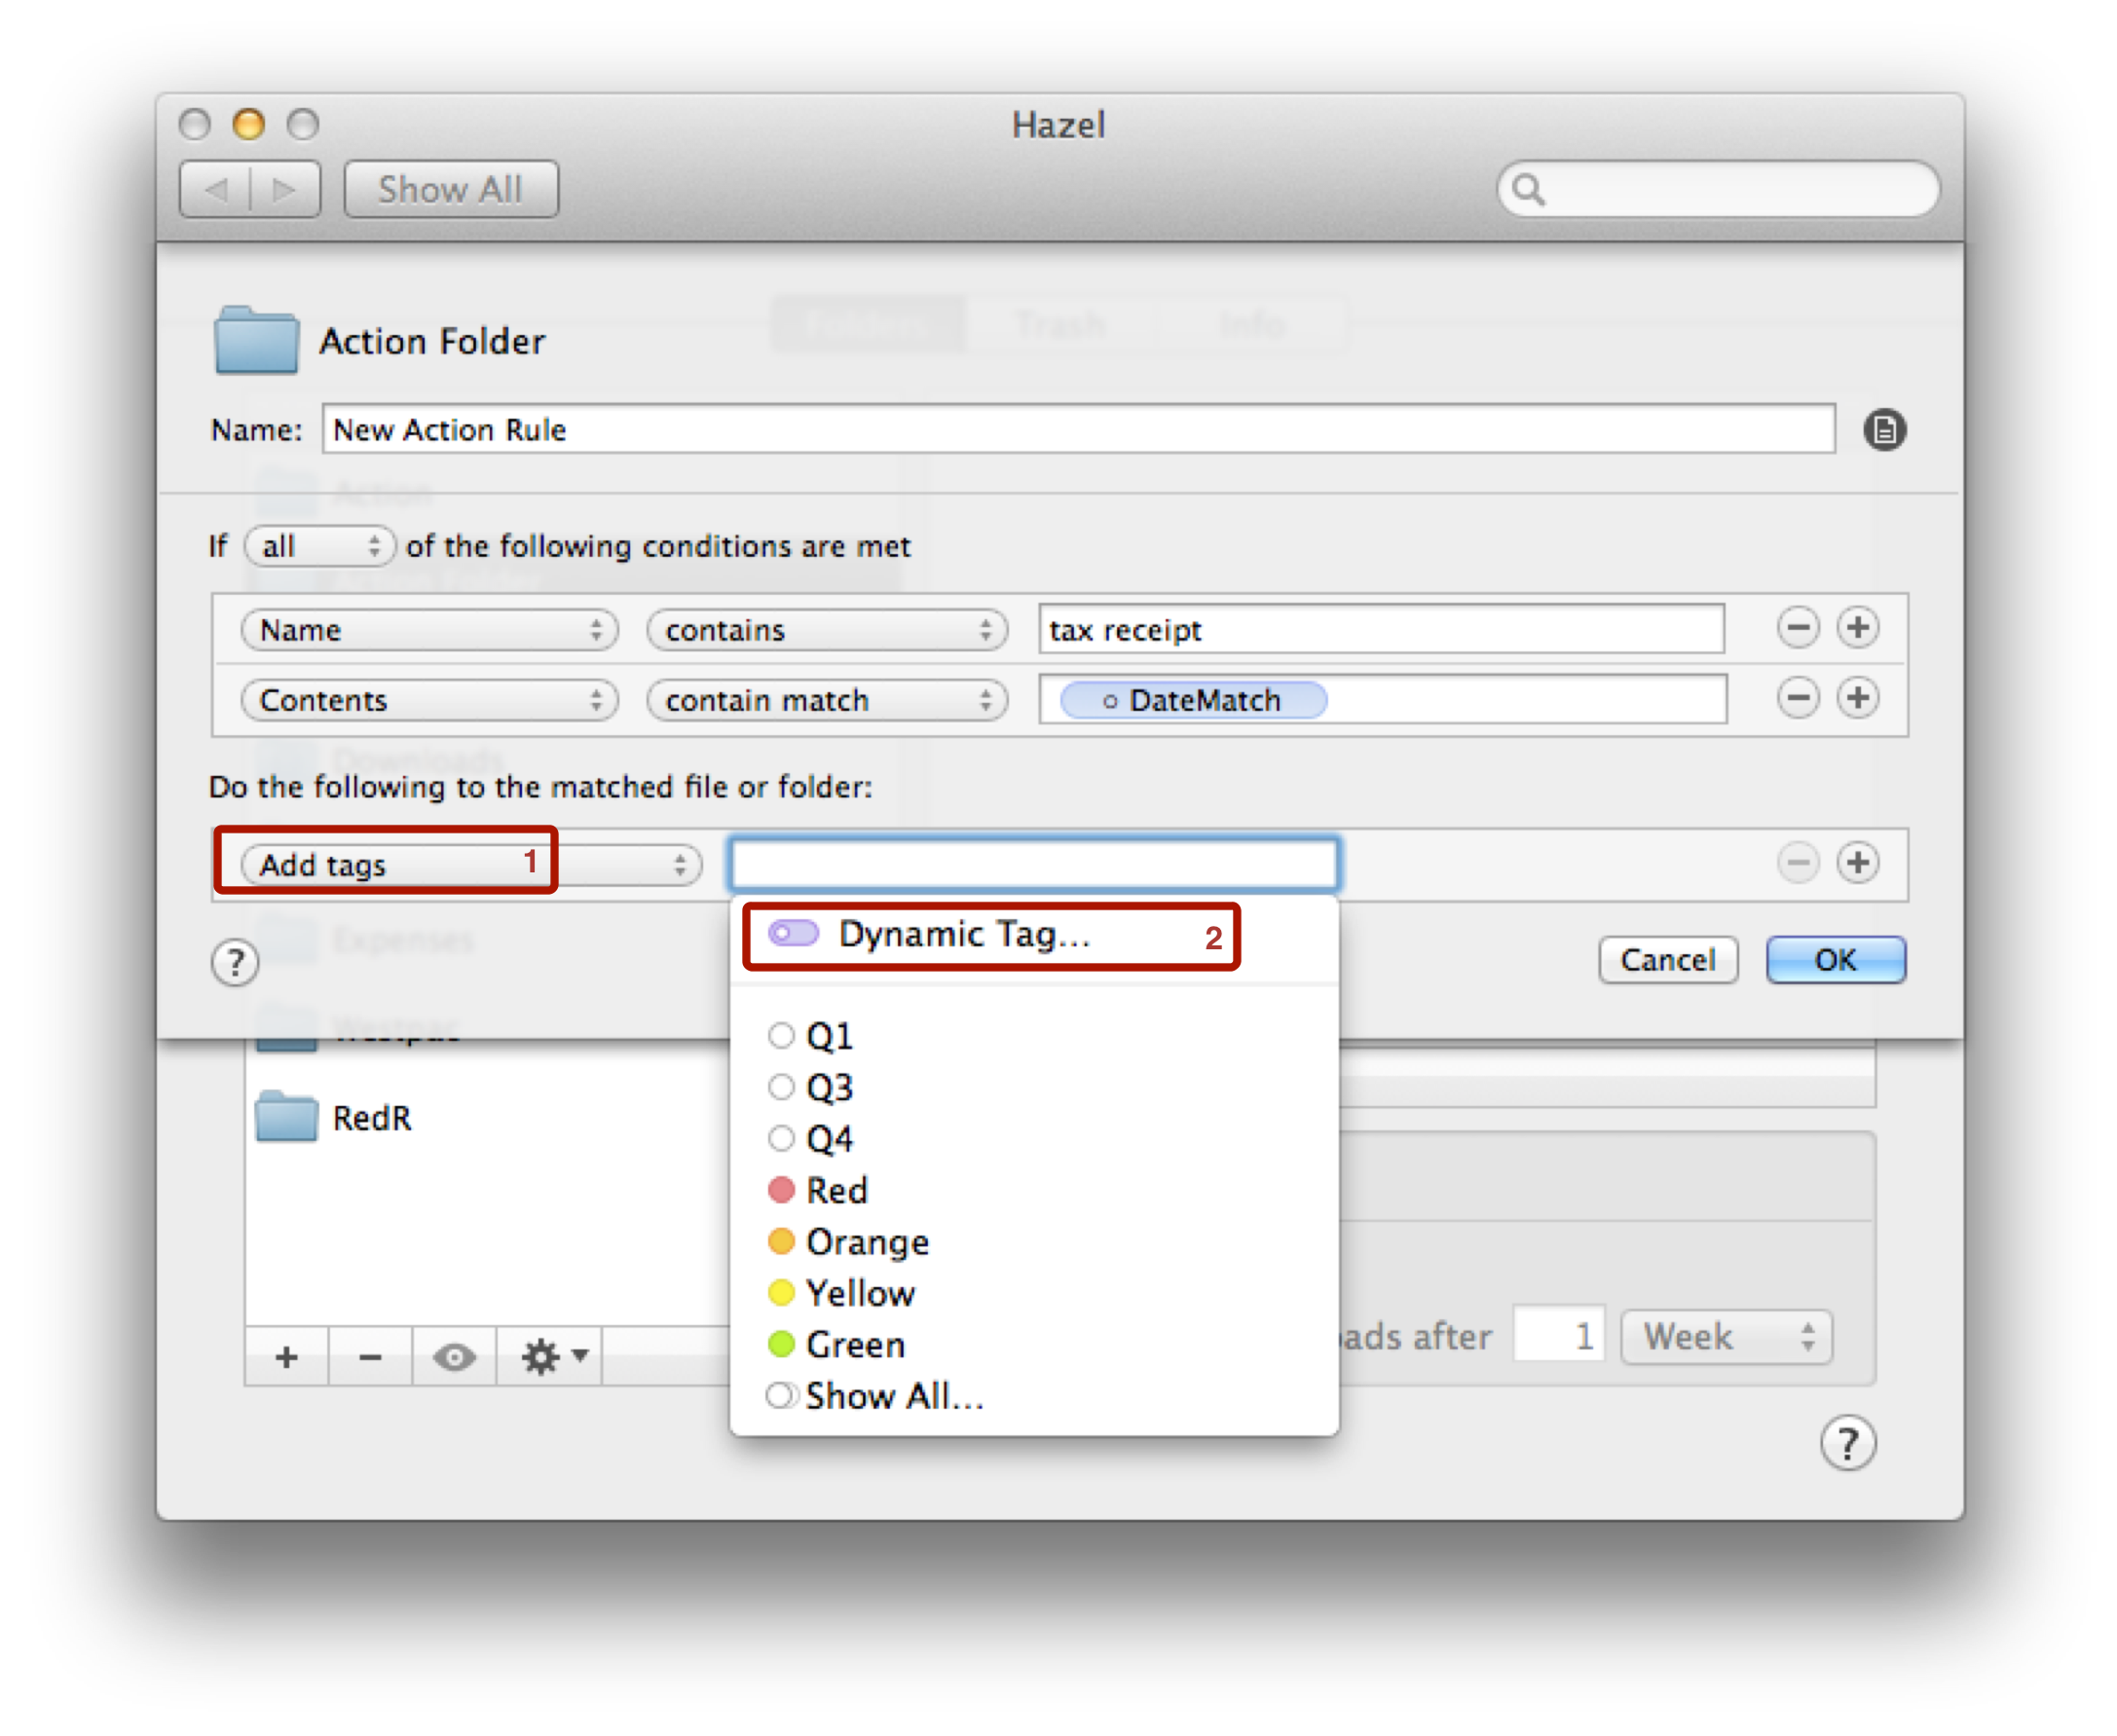Click the tax receipt text field
The height and width of the screenshot is (1736, 2117).
pyautogui.click(x=1381, y=629)
